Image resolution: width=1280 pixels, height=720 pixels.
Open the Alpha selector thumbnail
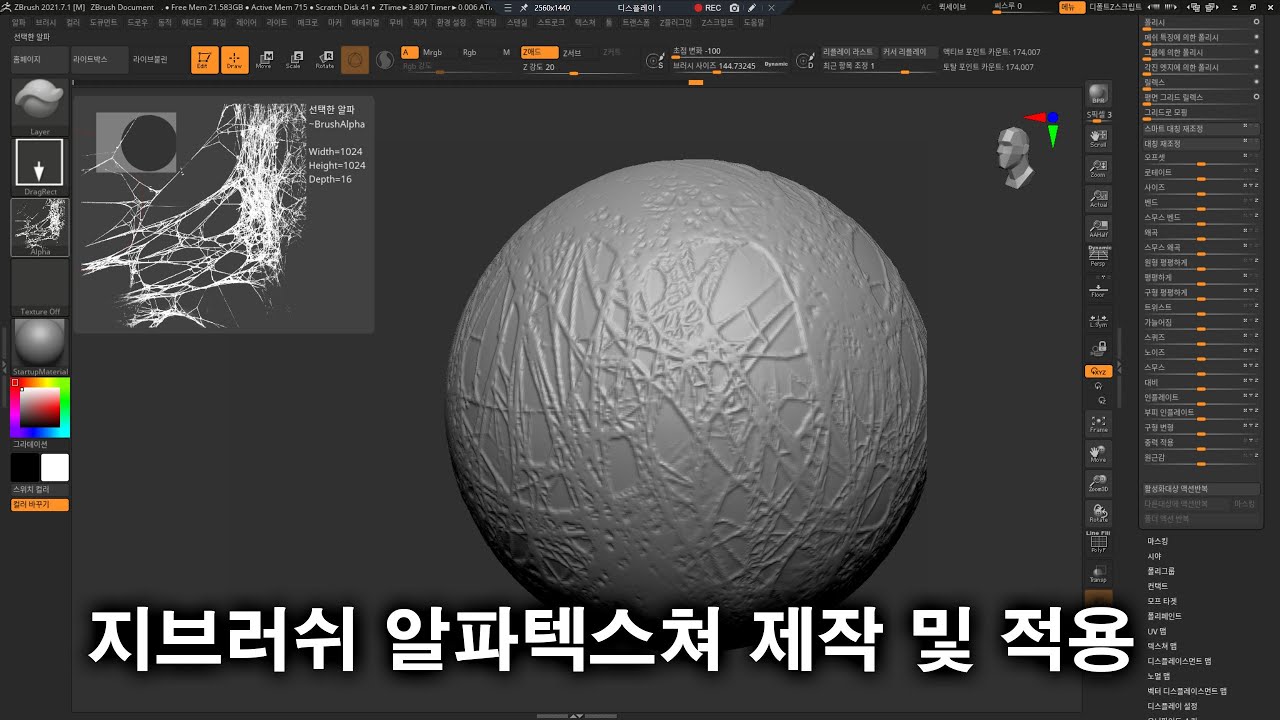click(40, 227)
